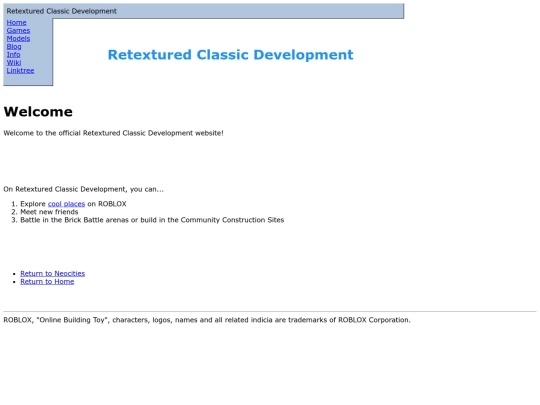Click 'Return to Neocities' link

pyautogui.click(x=52, y=273)
